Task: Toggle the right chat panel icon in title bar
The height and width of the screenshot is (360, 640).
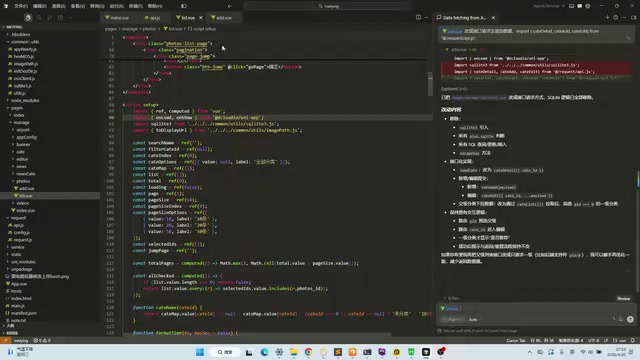Action: pyautogui.click(x=580, y=6)
